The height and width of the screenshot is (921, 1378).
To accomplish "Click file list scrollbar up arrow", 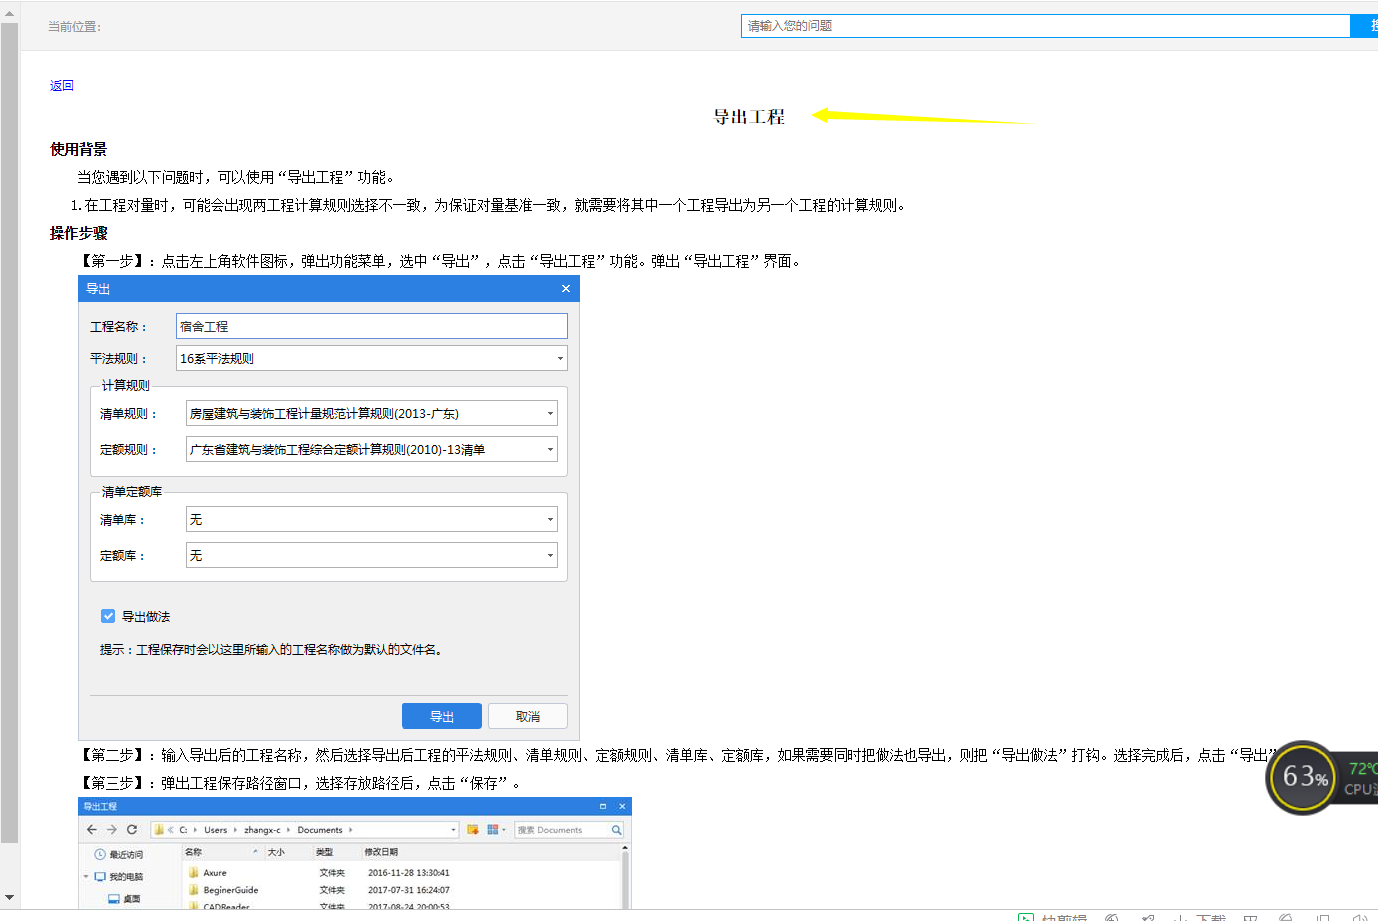I will (x=625, y=848).
